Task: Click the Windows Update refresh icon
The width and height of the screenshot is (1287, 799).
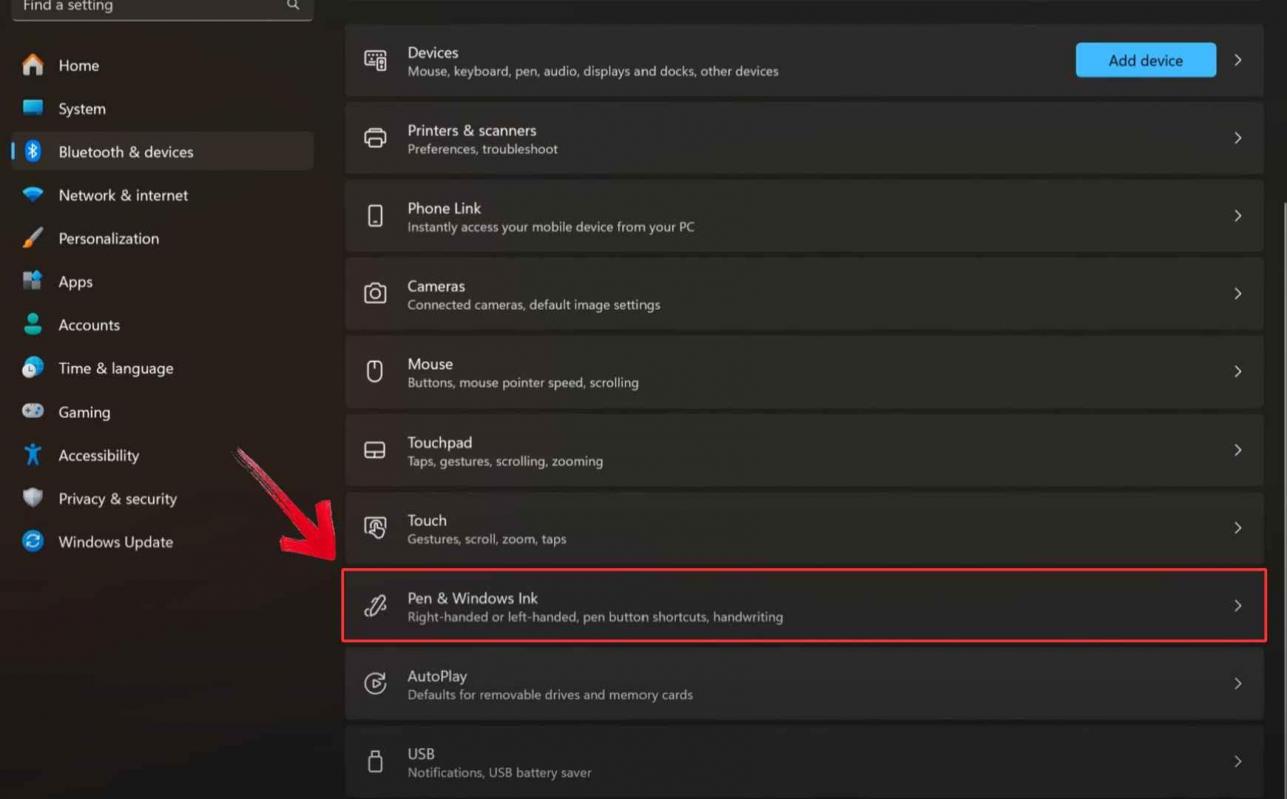Action: pyautogui.click(x=33, y=541)
